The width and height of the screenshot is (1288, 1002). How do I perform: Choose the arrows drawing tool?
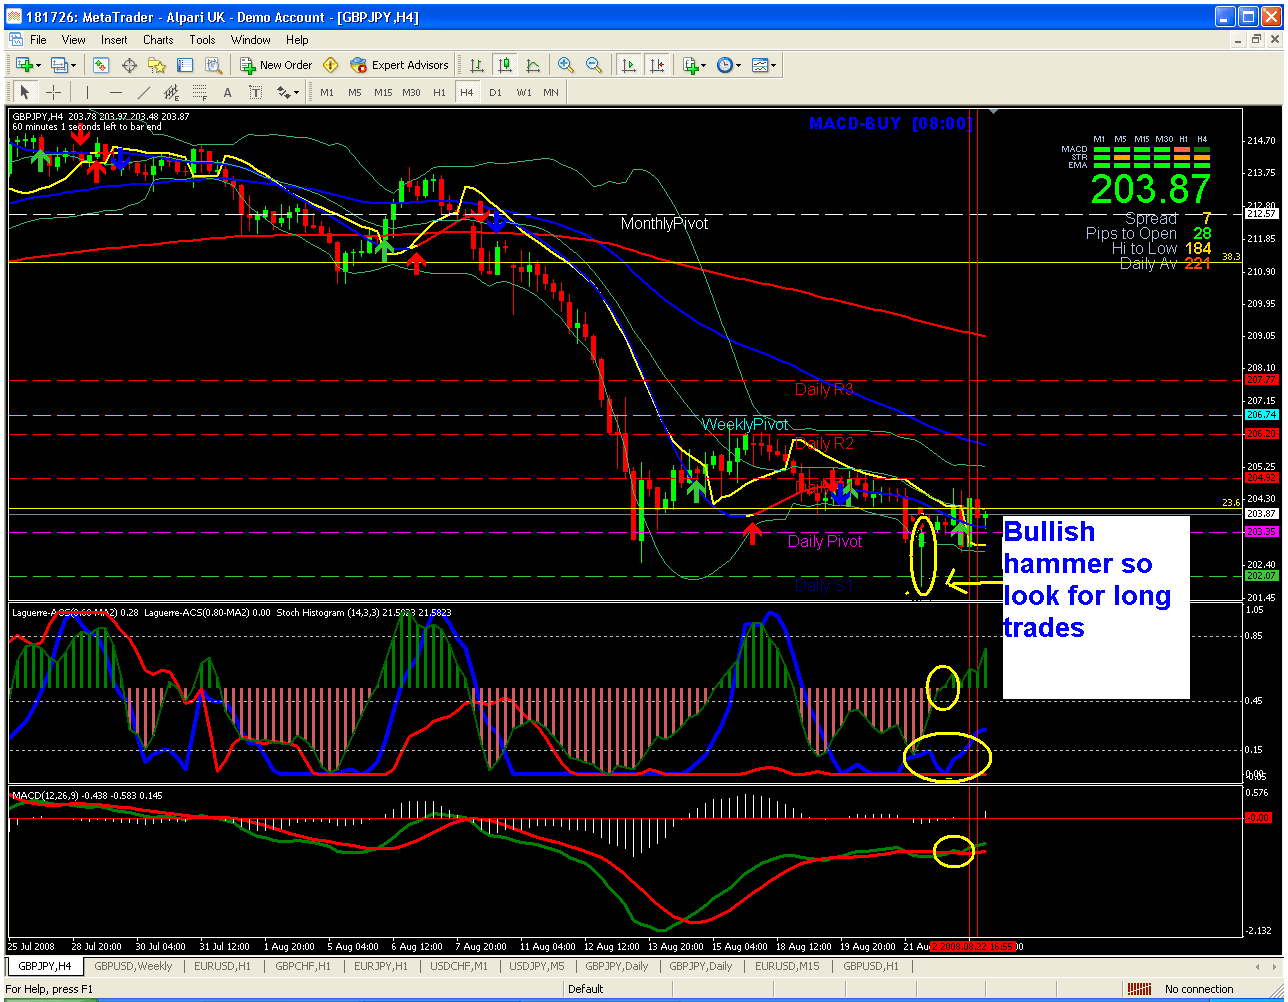[283, 92]
